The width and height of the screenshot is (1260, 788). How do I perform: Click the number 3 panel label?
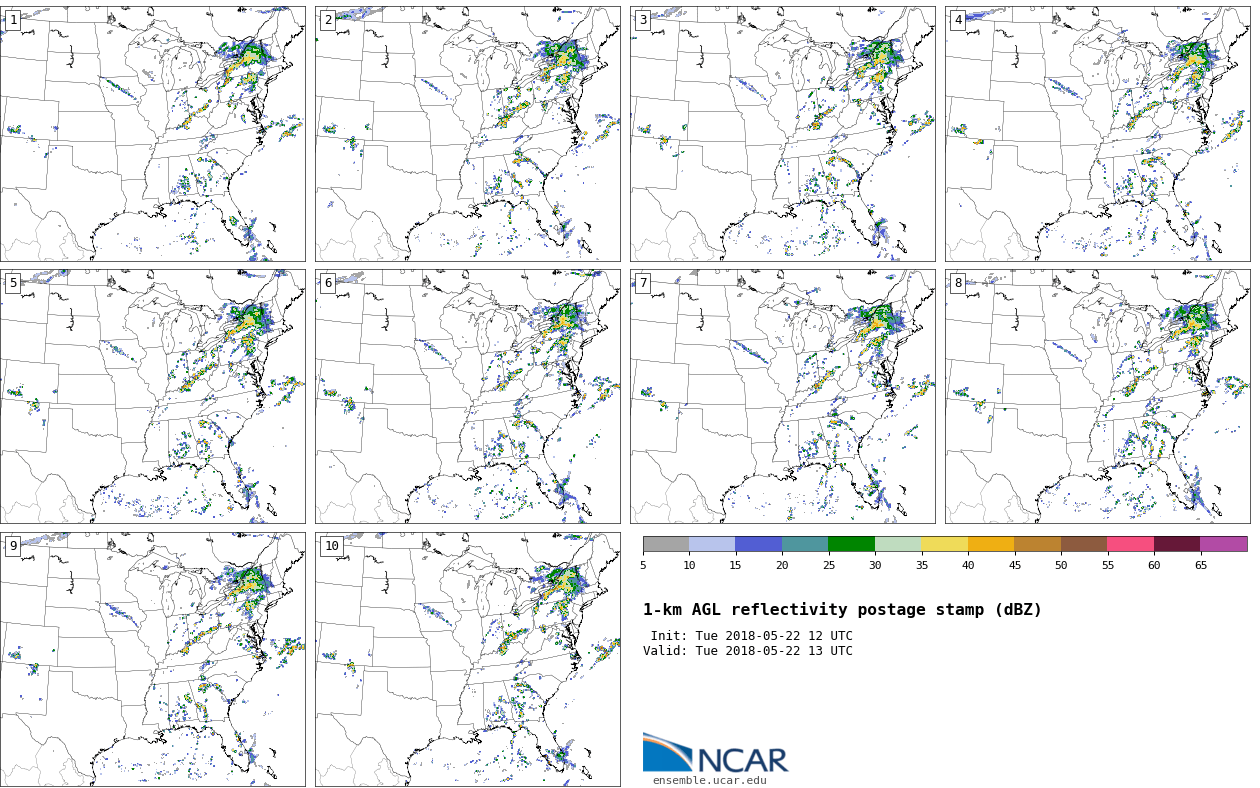pyautogui.click(x=643, y=20)
